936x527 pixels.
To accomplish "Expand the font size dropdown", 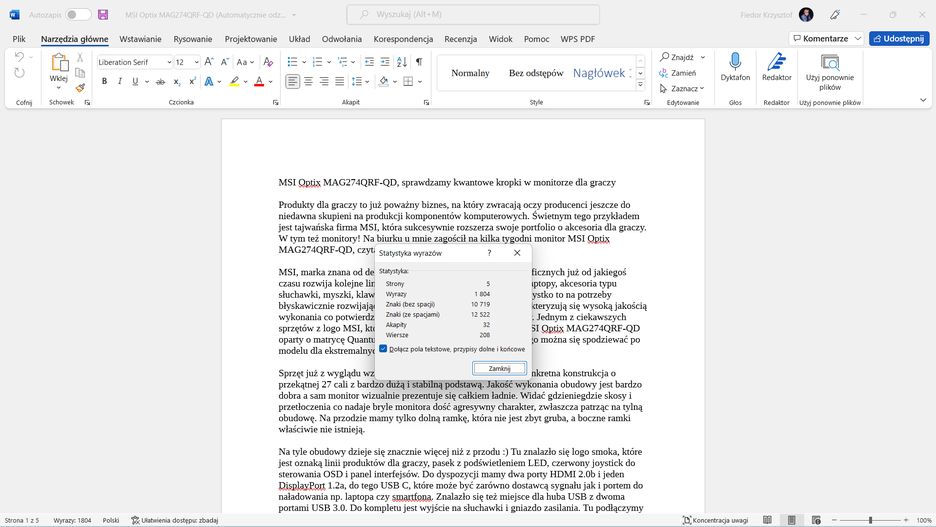I will point(196,62).
